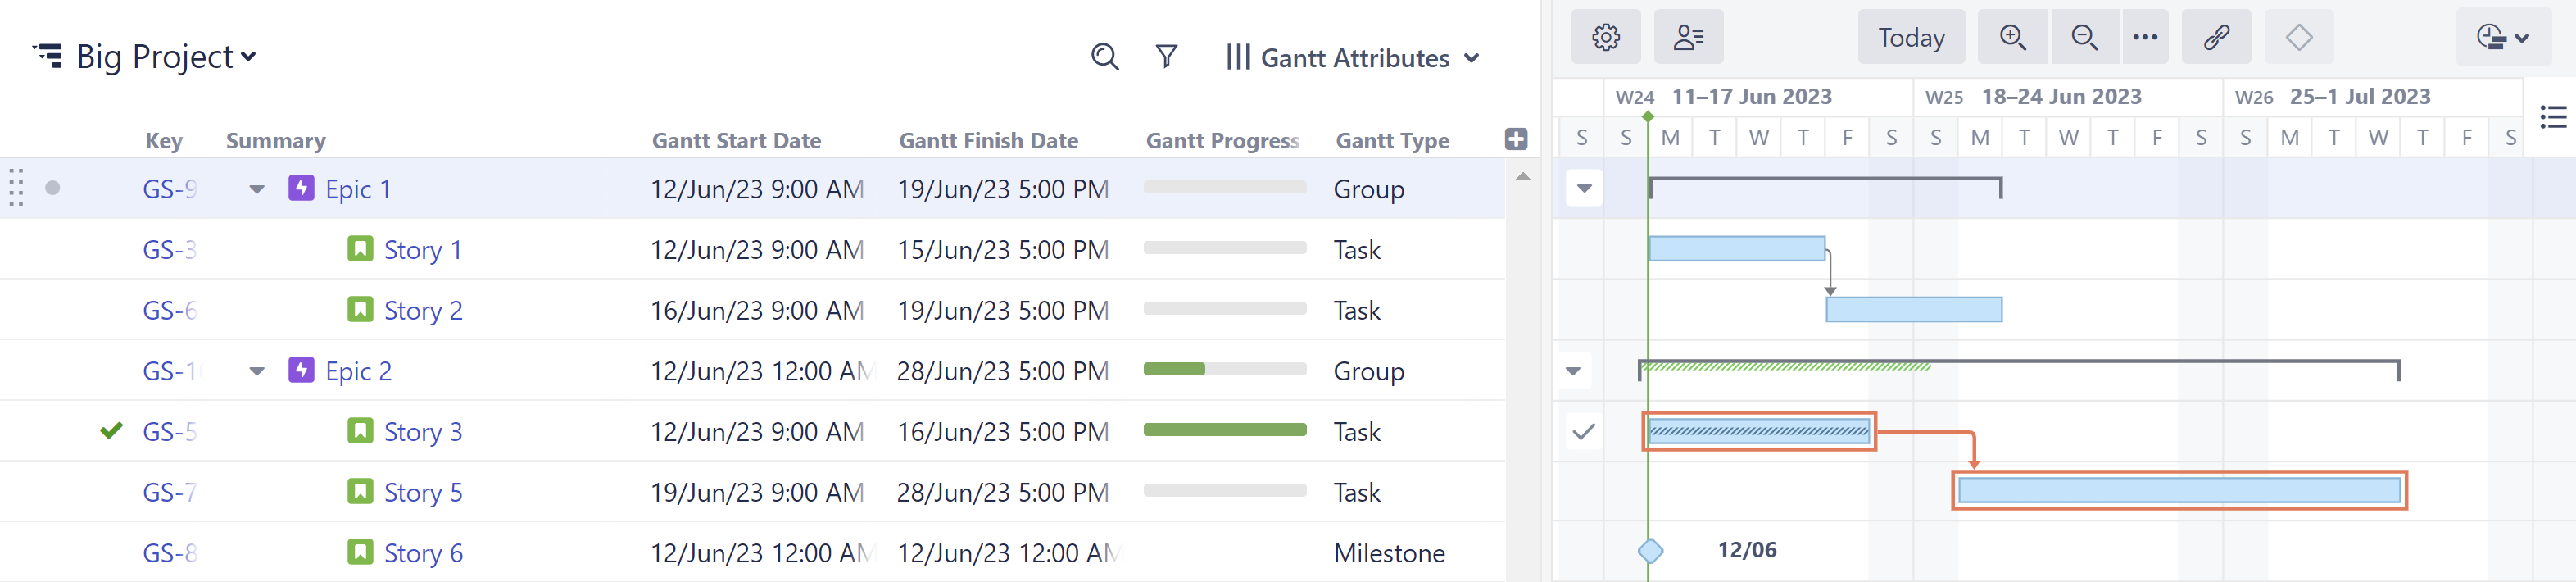Click the milestone diamond toolbar icon

pyautogui.click(x=2298, y=37)
